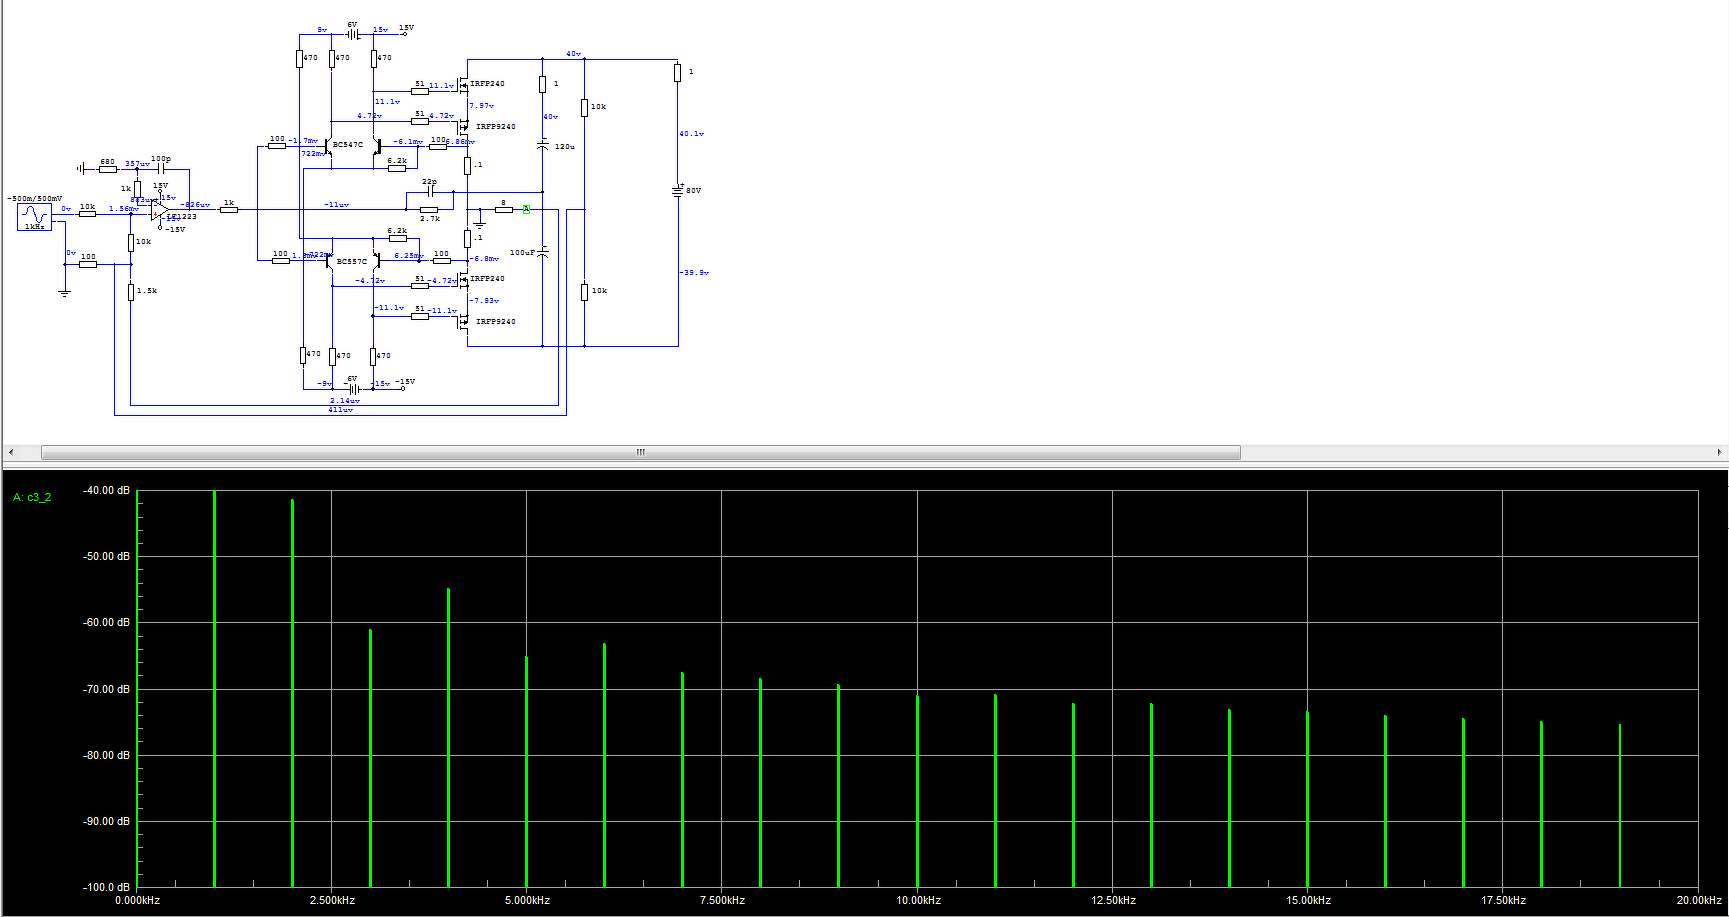
Task: Click the green probe A marker
Action: pyautogui.click(x=526, y=209)
